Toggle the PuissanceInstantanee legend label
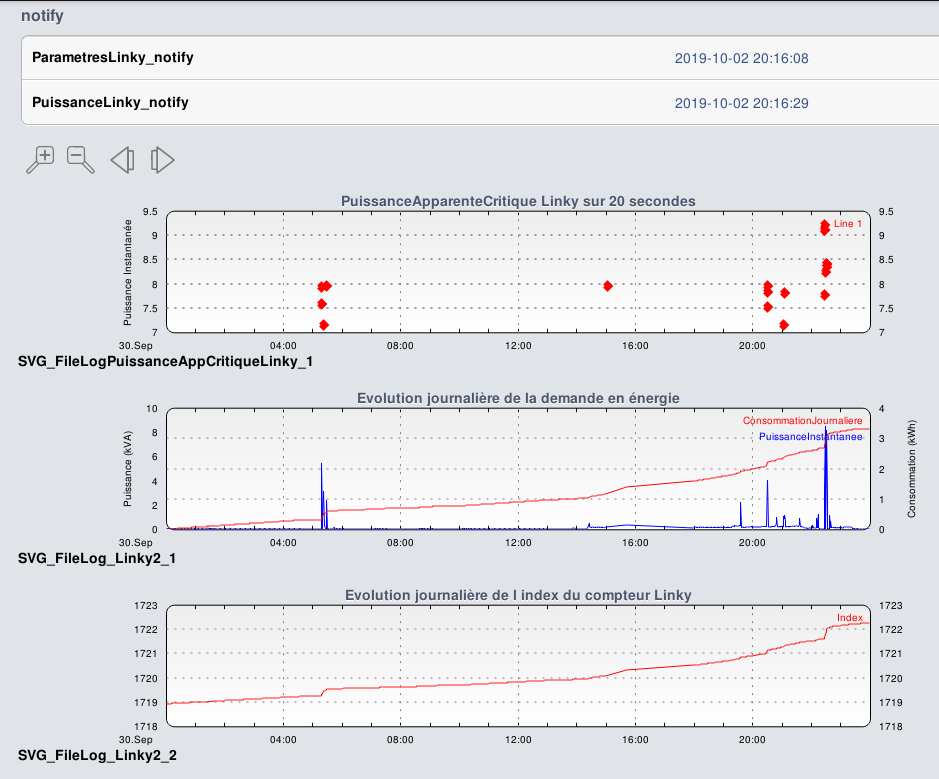The image size is (939, 779). [810, 437]
